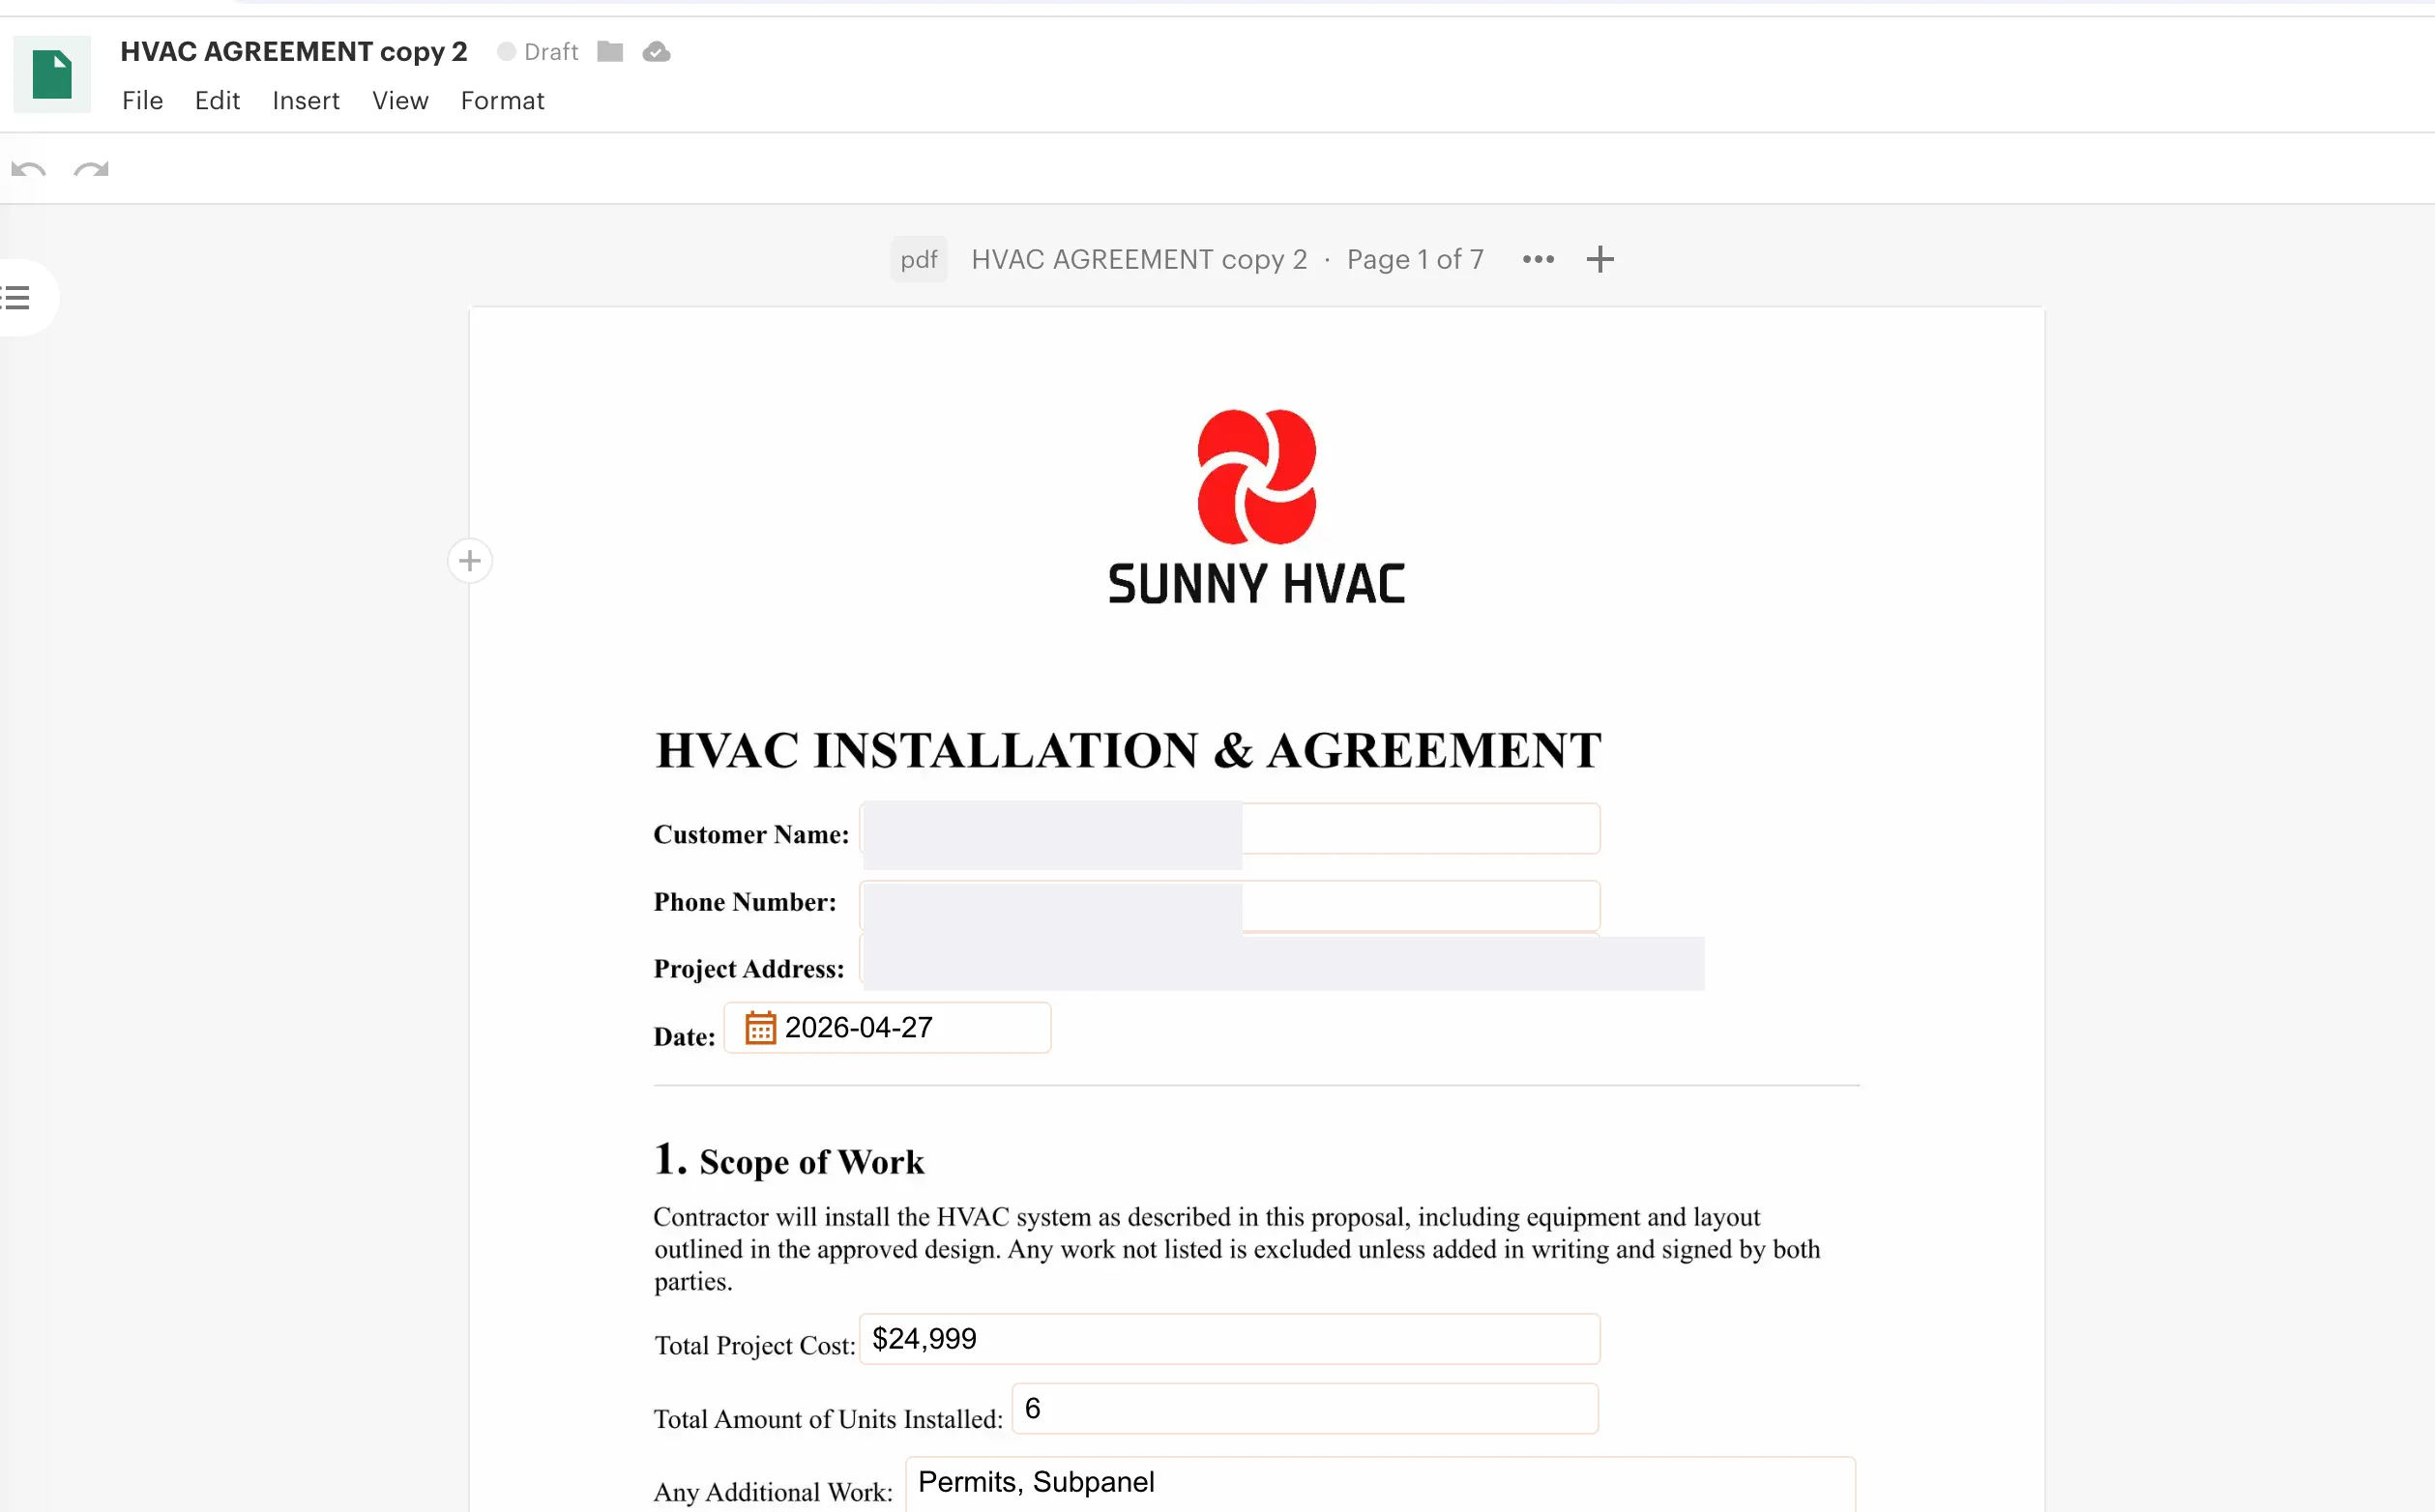Open the Format menu

[502, 101]
